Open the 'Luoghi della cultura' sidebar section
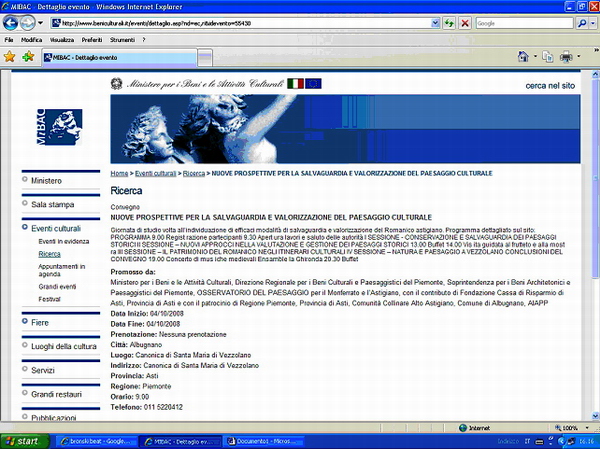Image resolution: width=600 pixels, height=449 pixels. [64, 346]
